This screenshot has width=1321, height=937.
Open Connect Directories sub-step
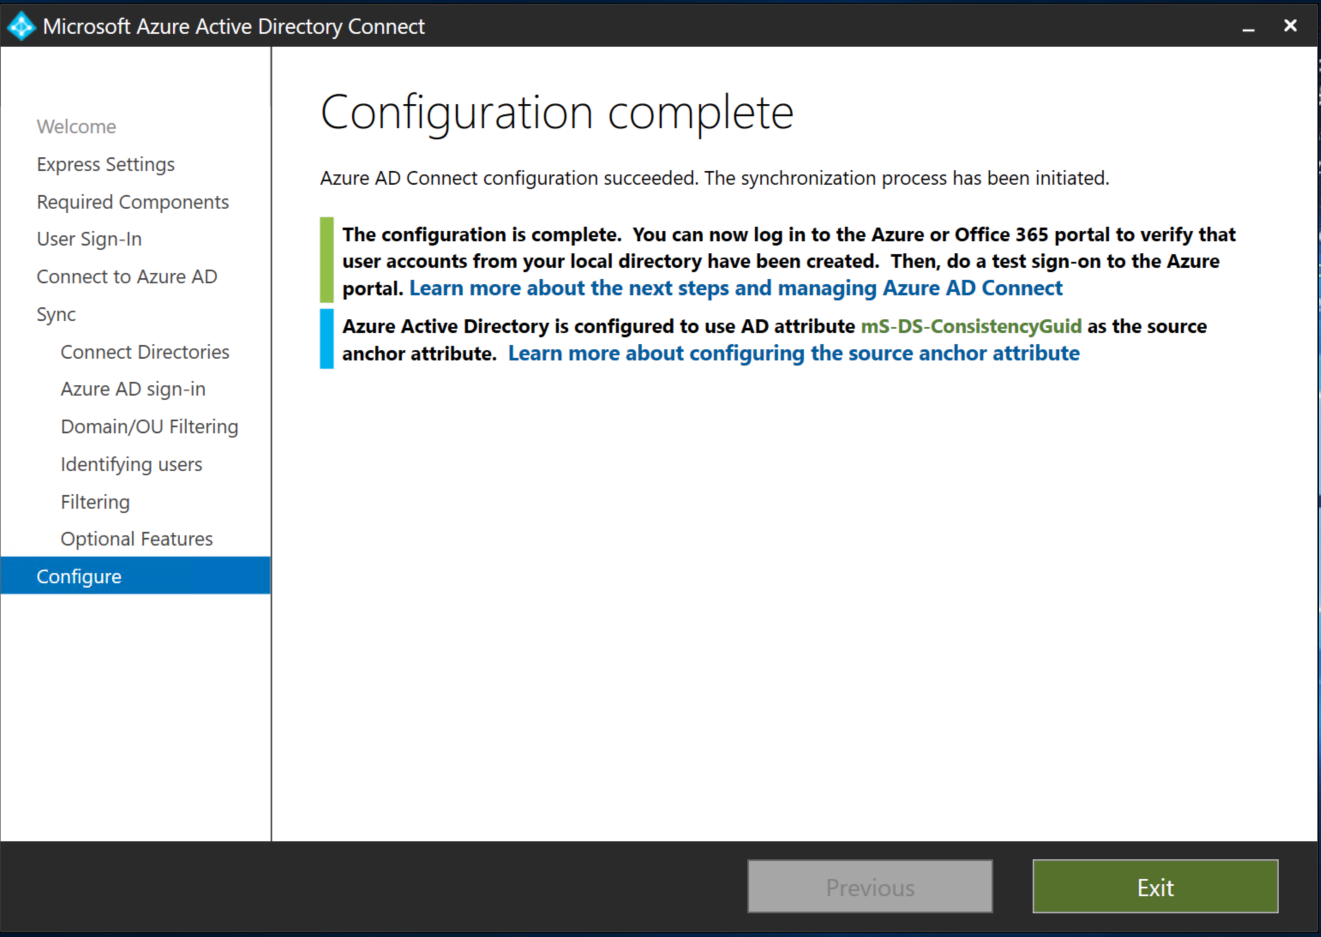[145, 352]
